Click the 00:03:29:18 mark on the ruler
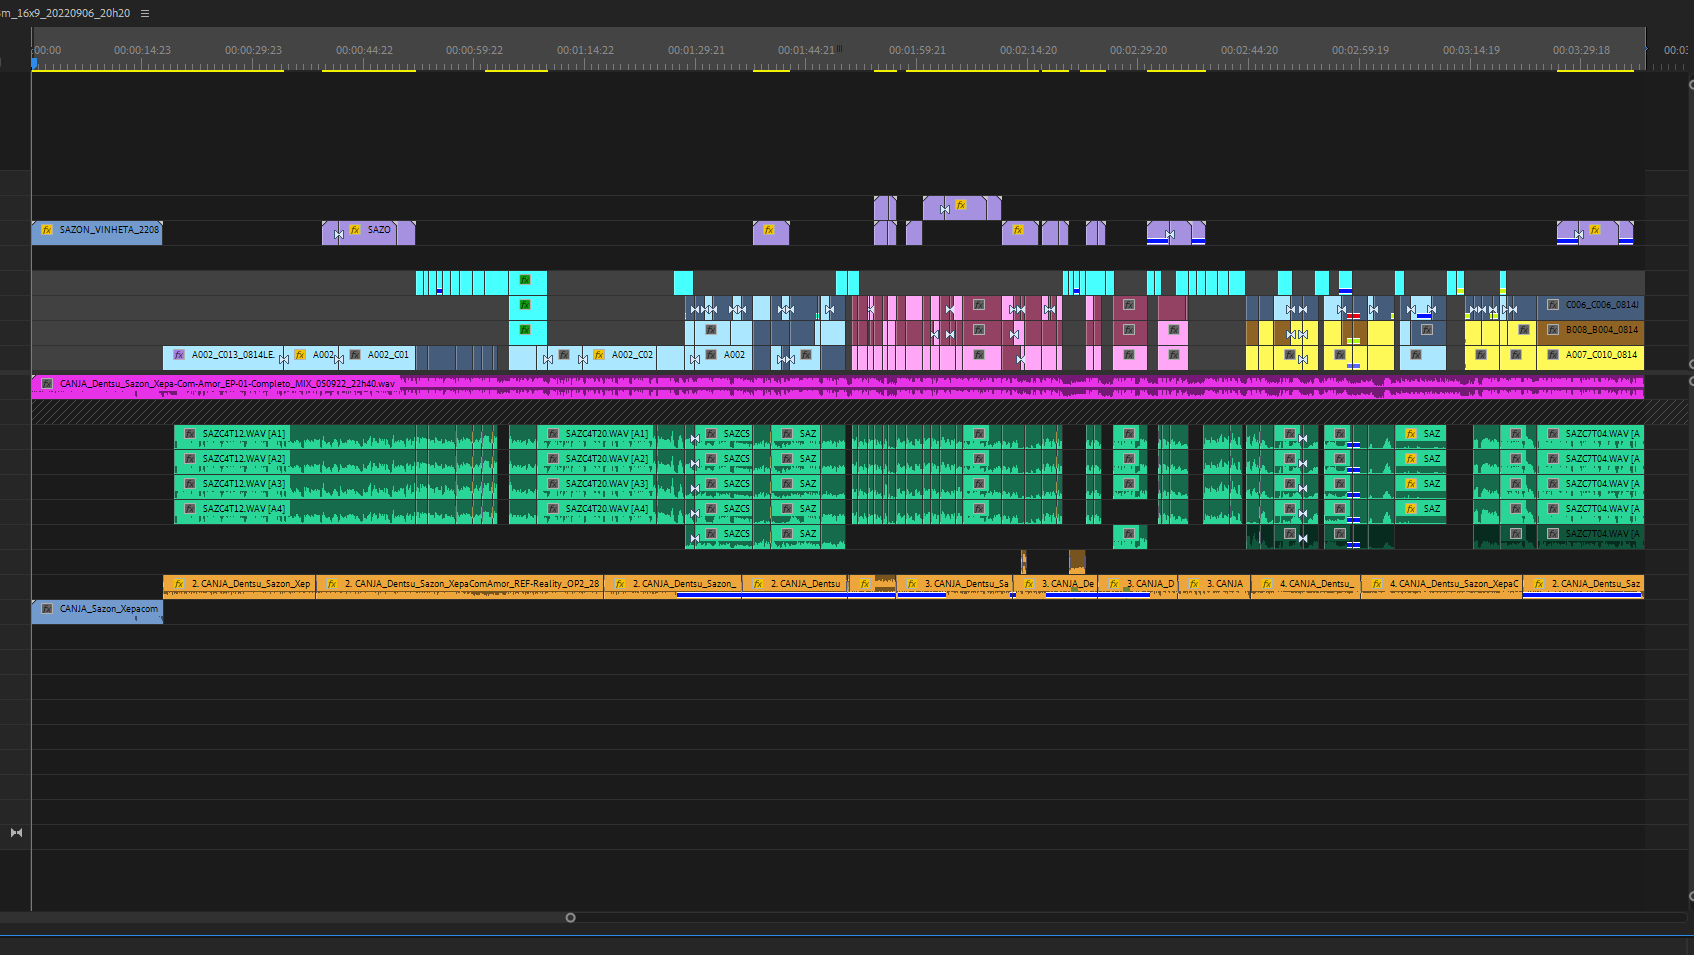This screenshot has height=955, width=1694. click(x=1581, y=50)
